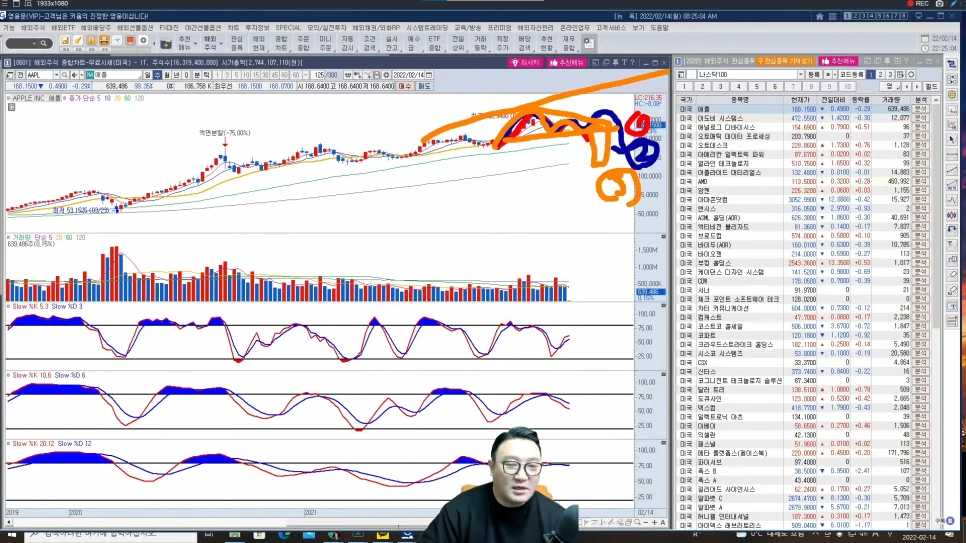Collapse the 거래량 volume panel corner toggle
The height and width of the screenshot is (543, 966).
pos(664,237)
